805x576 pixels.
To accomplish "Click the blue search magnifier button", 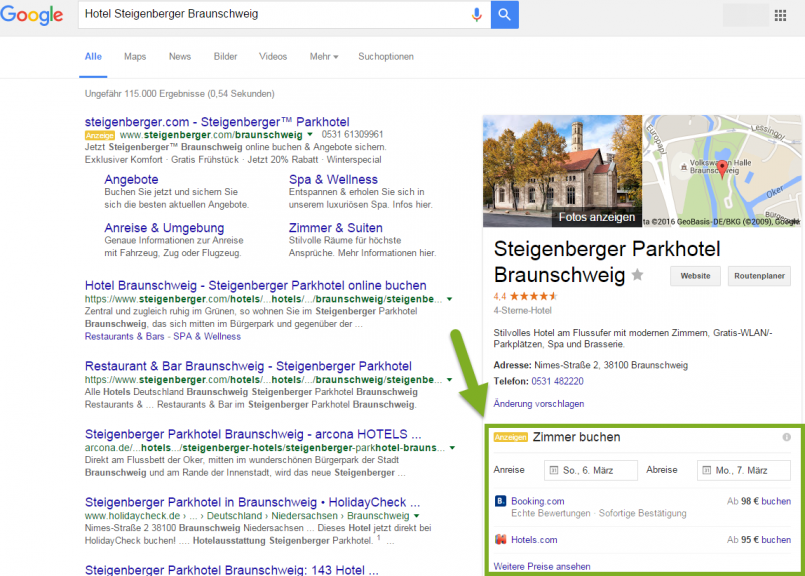I will tap(504, 15).
